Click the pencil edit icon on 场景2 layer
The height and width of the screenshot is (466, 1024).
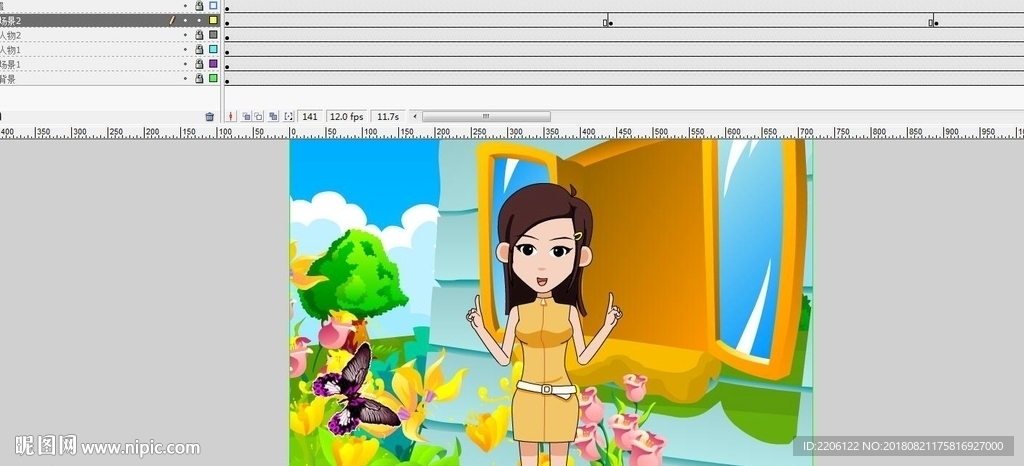coord(172,20)
